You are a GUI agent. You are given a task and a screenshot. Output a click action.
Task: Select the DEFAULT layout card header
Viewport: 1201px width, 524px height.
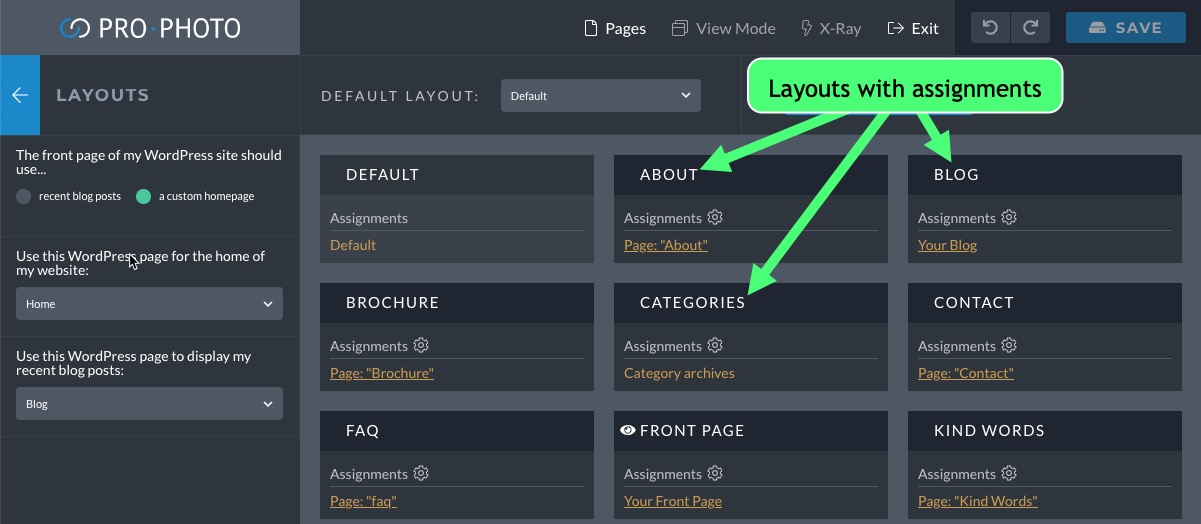pyautogui.click(x=457, y=174)
